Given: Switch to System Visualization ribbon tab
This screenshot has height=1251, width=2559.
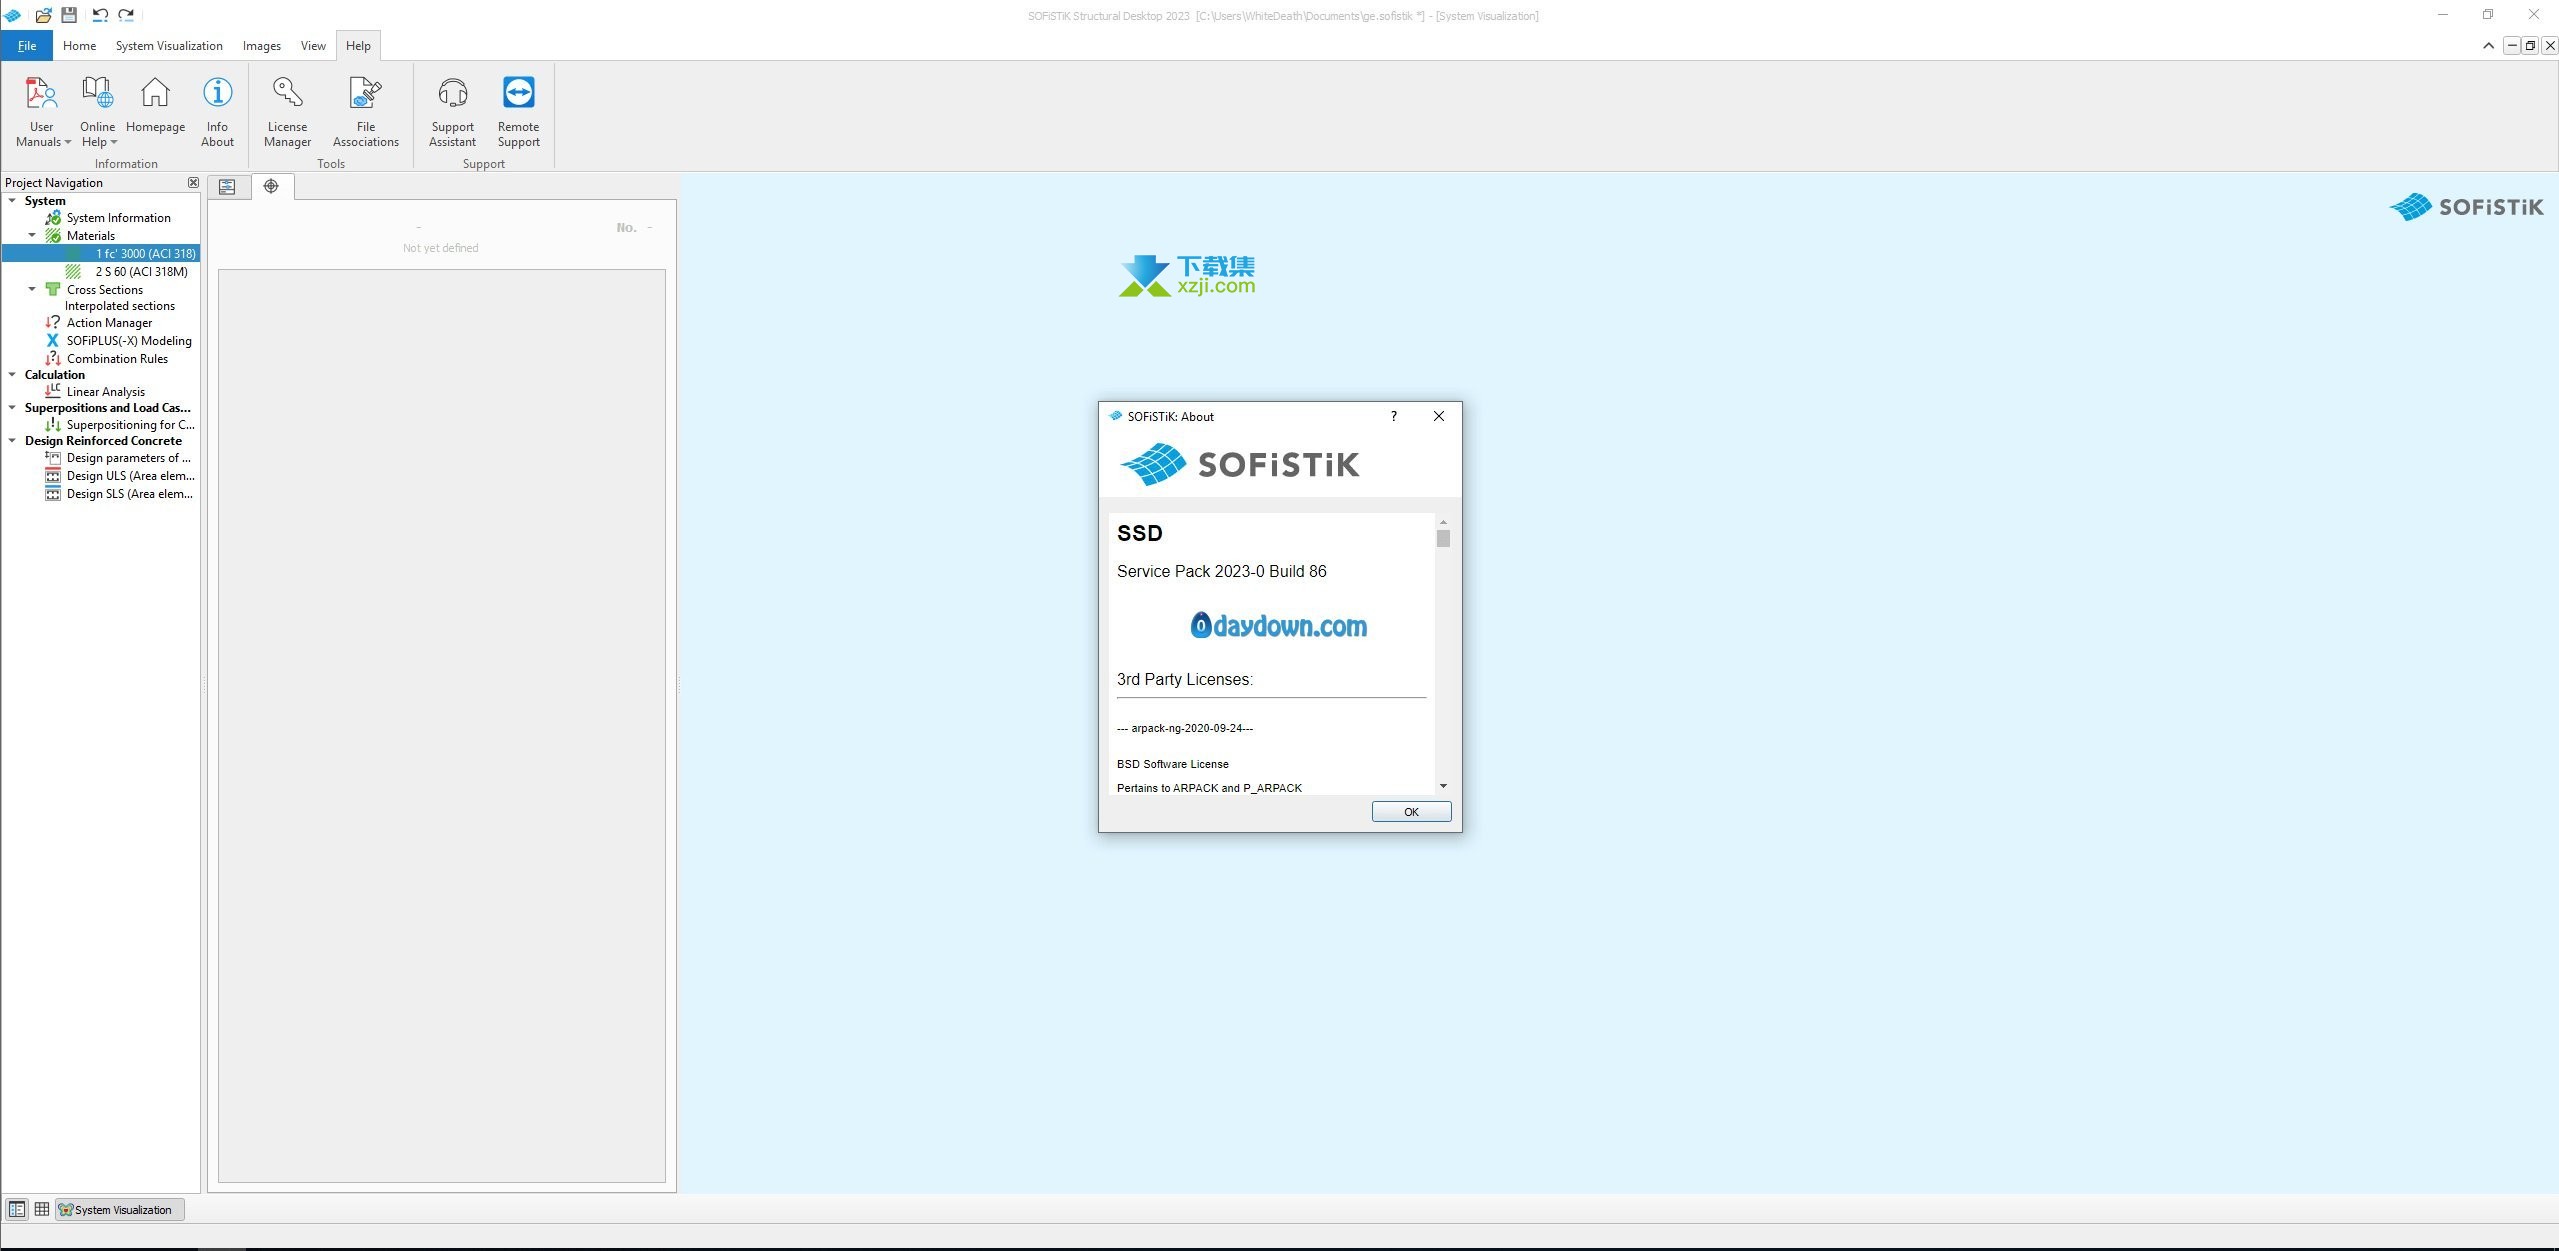Looking at the screenshot, I should click(x=169, y=46).
